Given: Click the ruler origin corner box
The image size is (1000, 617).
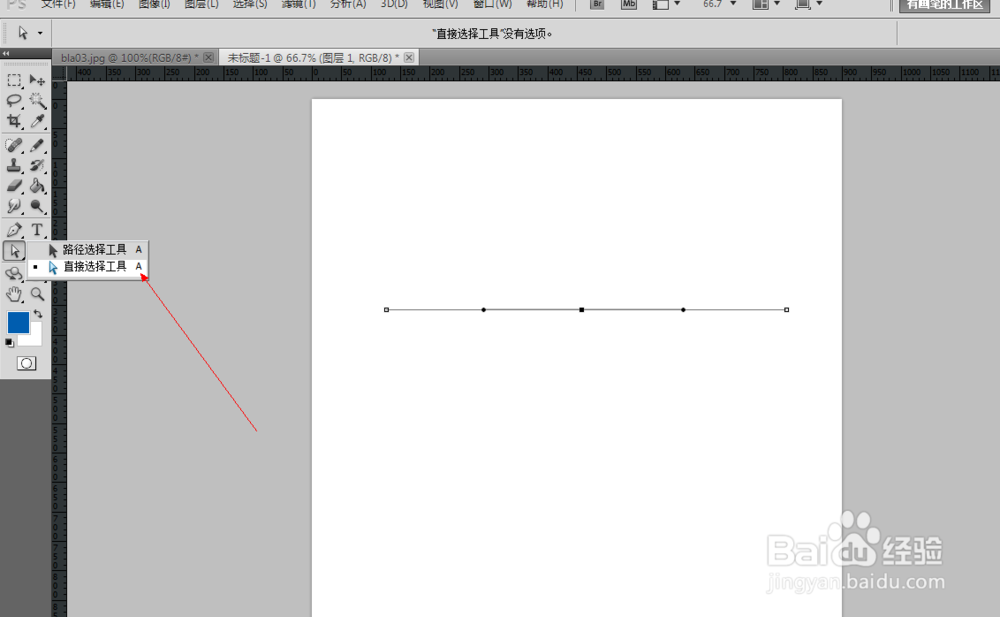Looking at the screenshot, I should (59, 73).
